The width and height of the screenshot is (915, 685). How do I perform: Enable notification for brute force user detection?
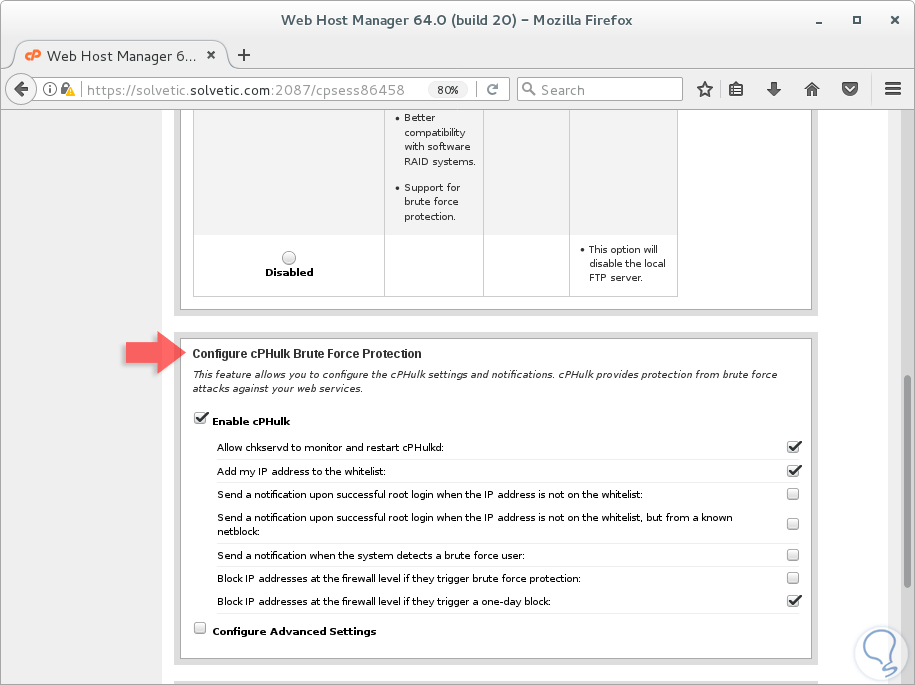click(792, 555)
